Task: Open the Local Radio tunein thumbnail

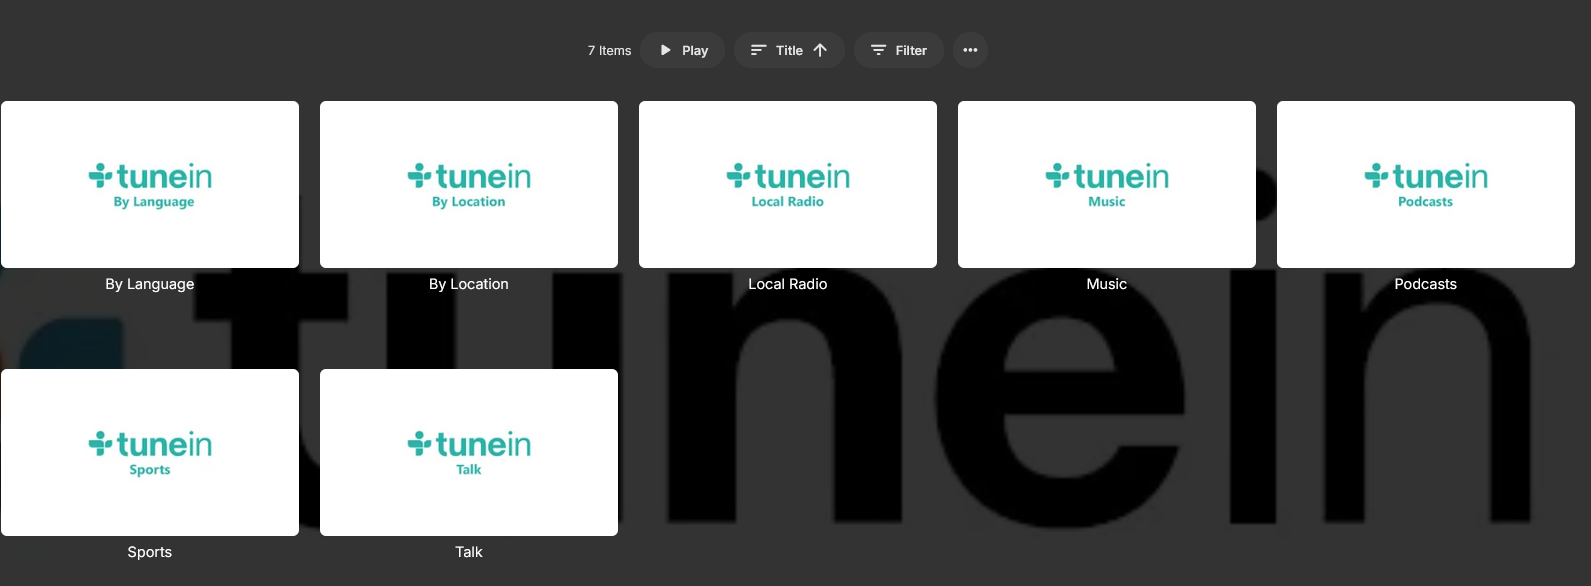Action: coord(788,184)
